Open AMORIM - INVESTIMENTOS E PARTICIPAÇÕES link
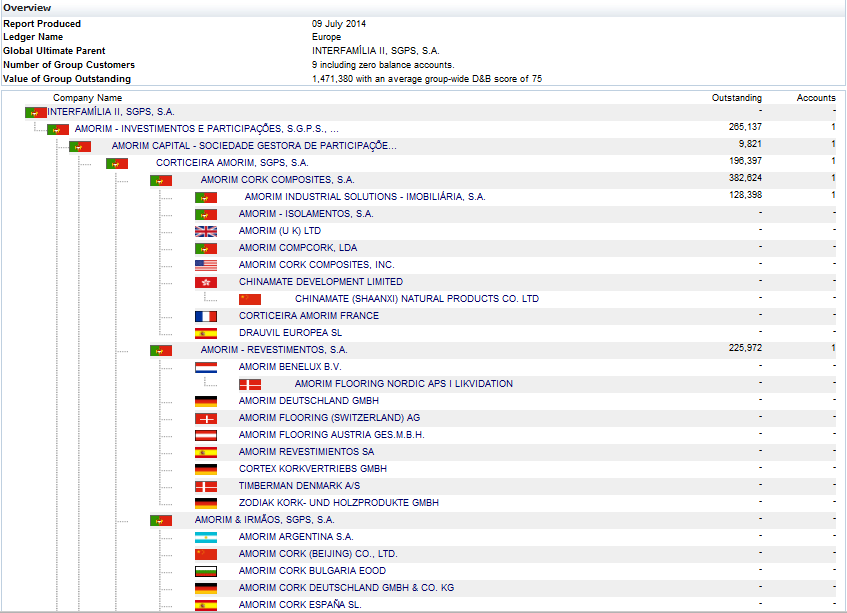 [207, 129]
